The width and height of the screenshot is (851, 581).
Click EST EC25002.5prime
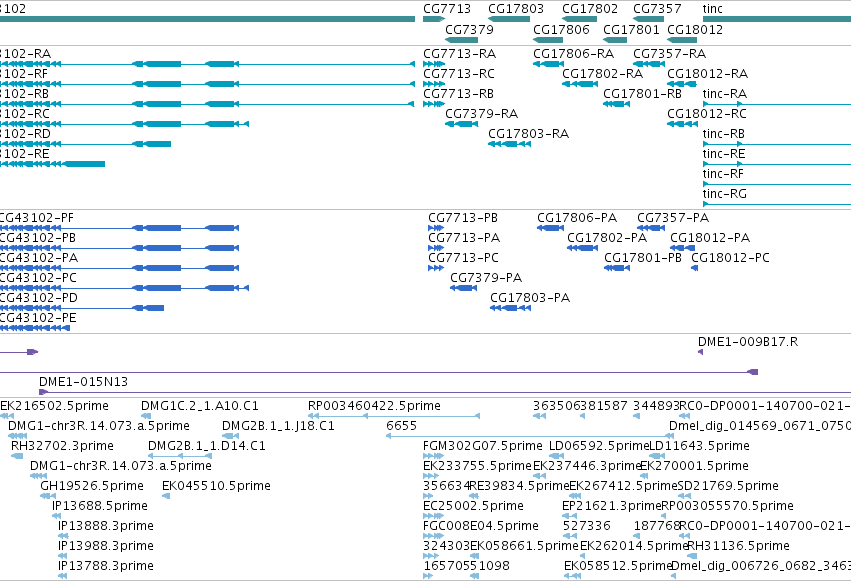[473, 506]
